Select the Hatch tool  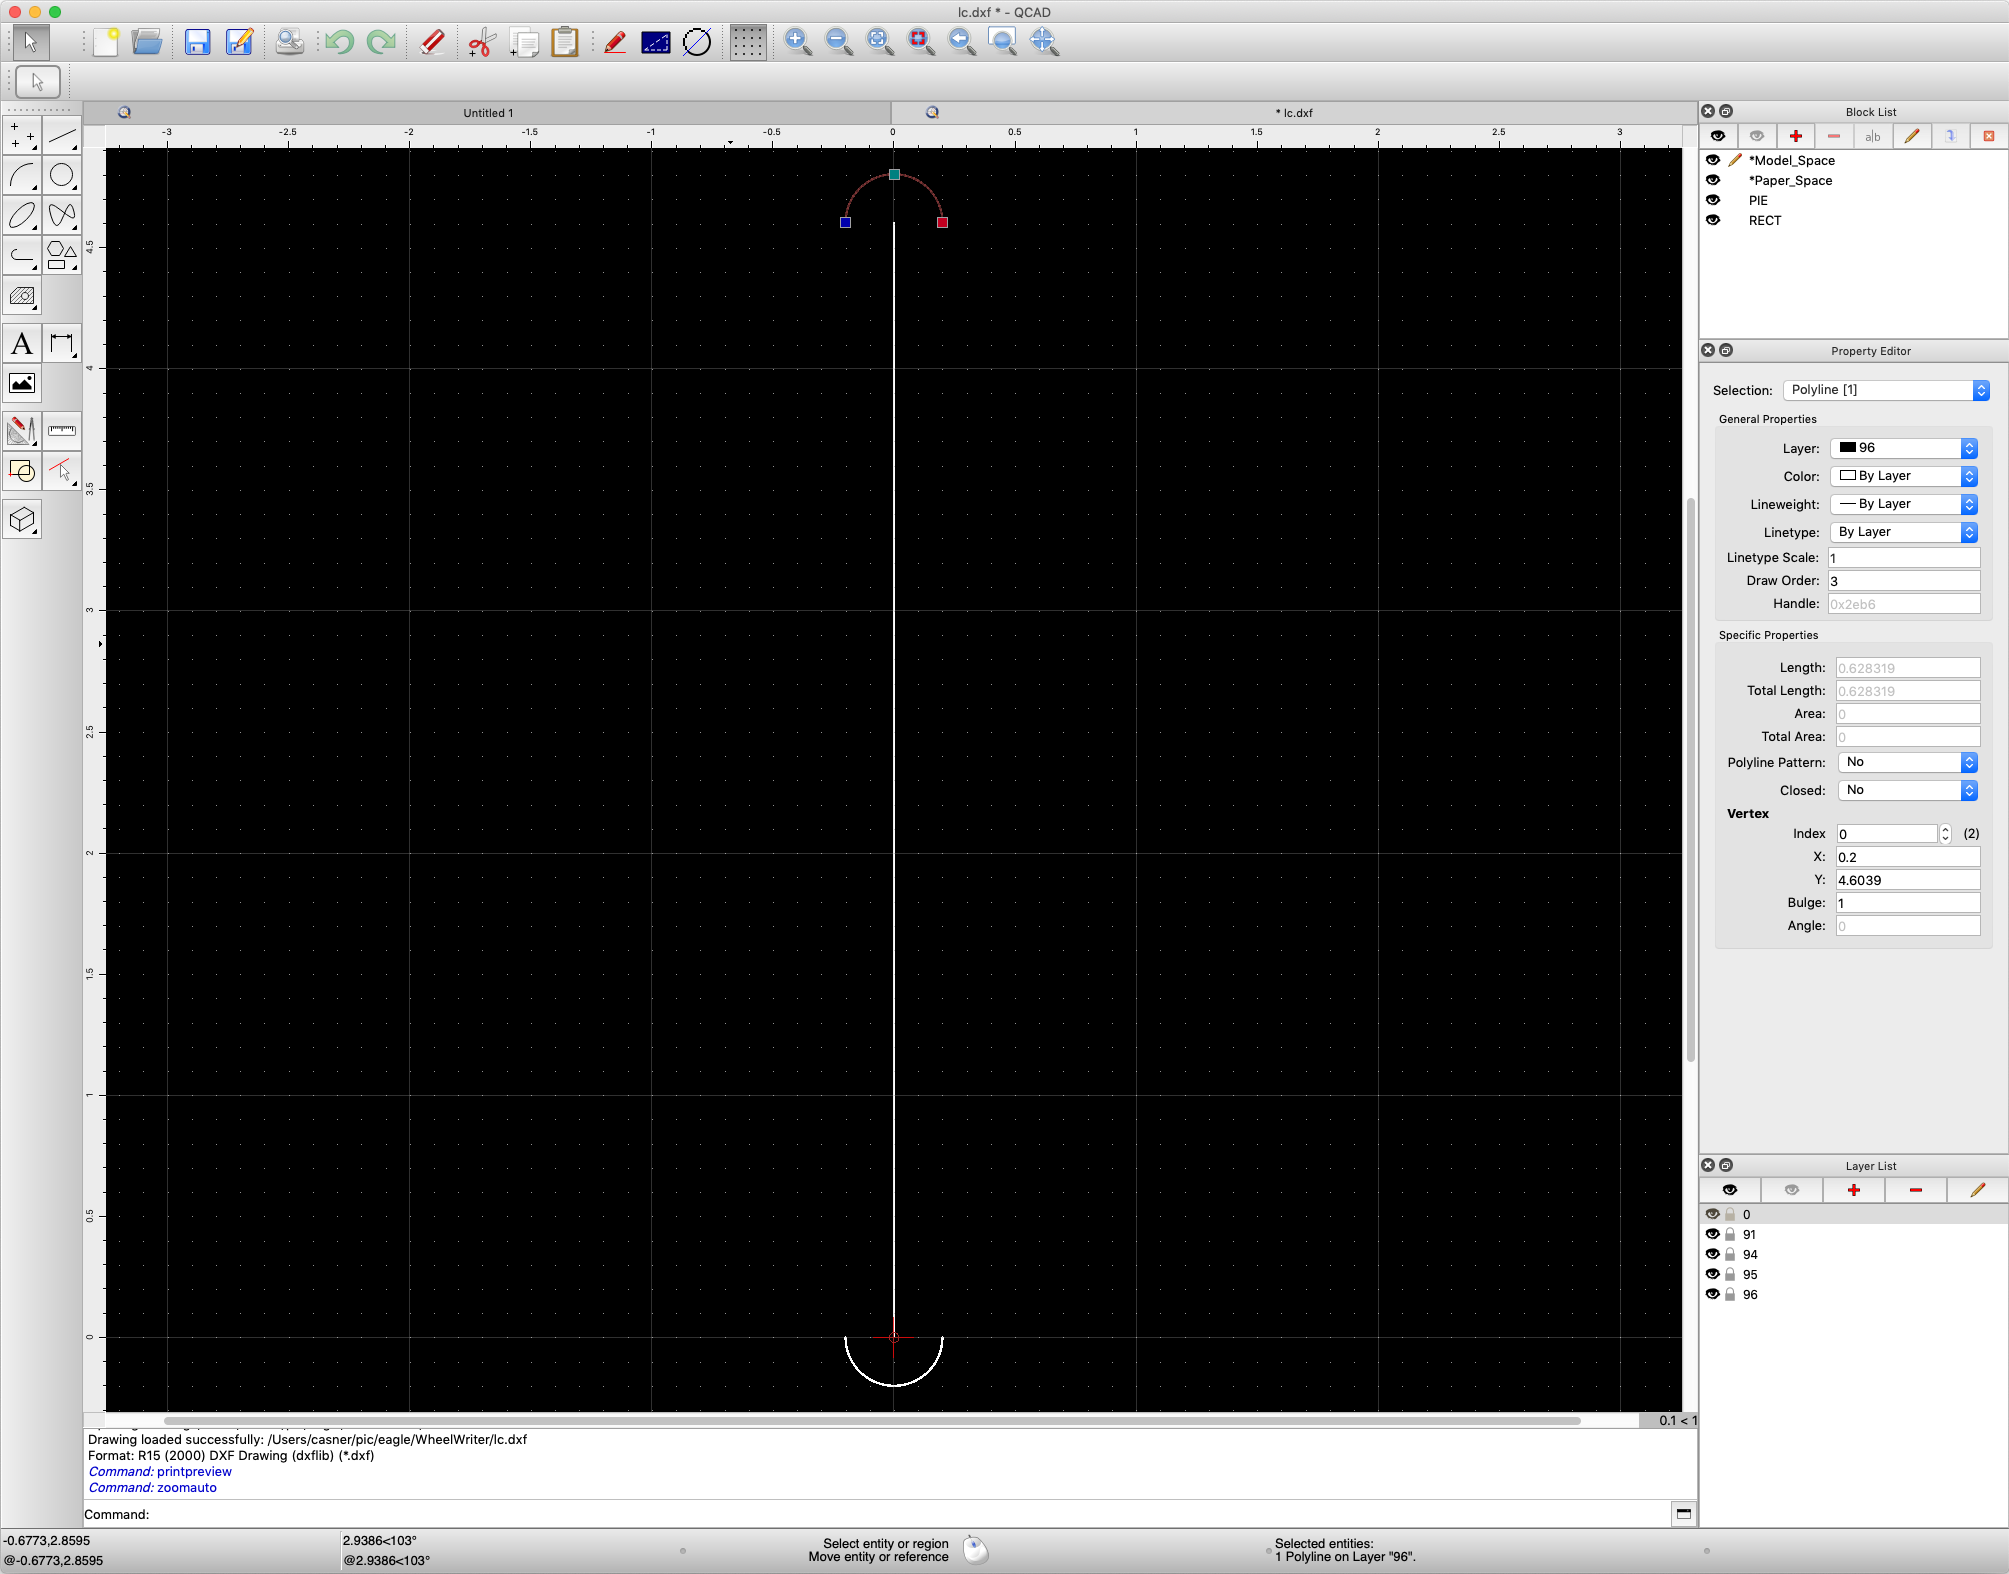[x=22, y=296]
